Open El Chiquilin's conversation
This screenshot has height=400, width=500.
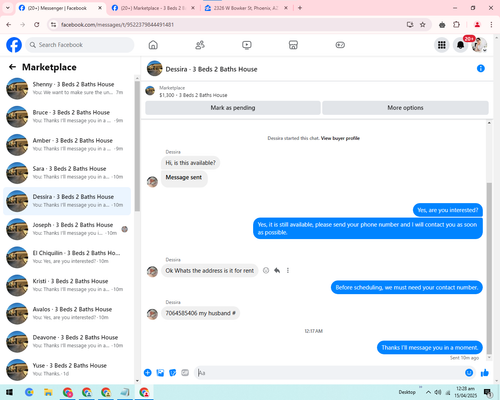click(67, 257)
